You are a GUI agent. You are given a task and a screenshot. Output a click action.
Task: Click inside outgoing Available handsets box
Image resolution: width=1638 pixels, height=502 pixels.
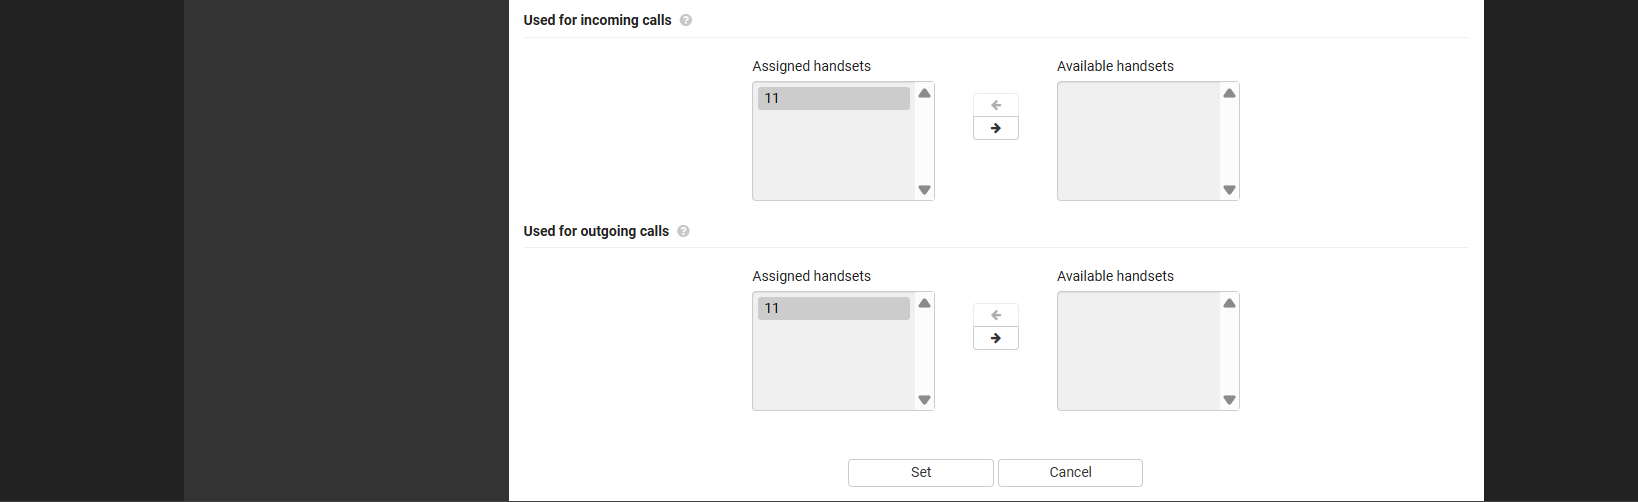tap(1139, 350)
